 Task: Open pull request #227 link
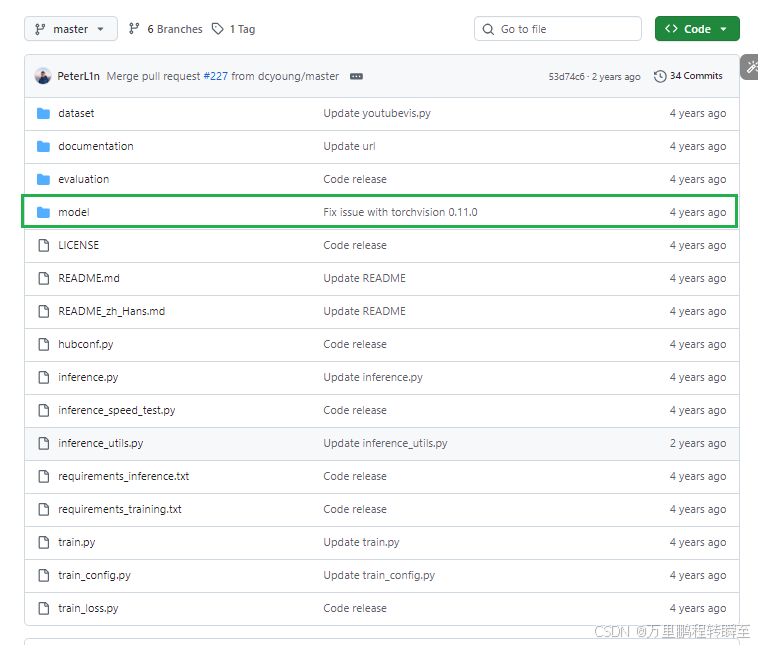point(216,76)
